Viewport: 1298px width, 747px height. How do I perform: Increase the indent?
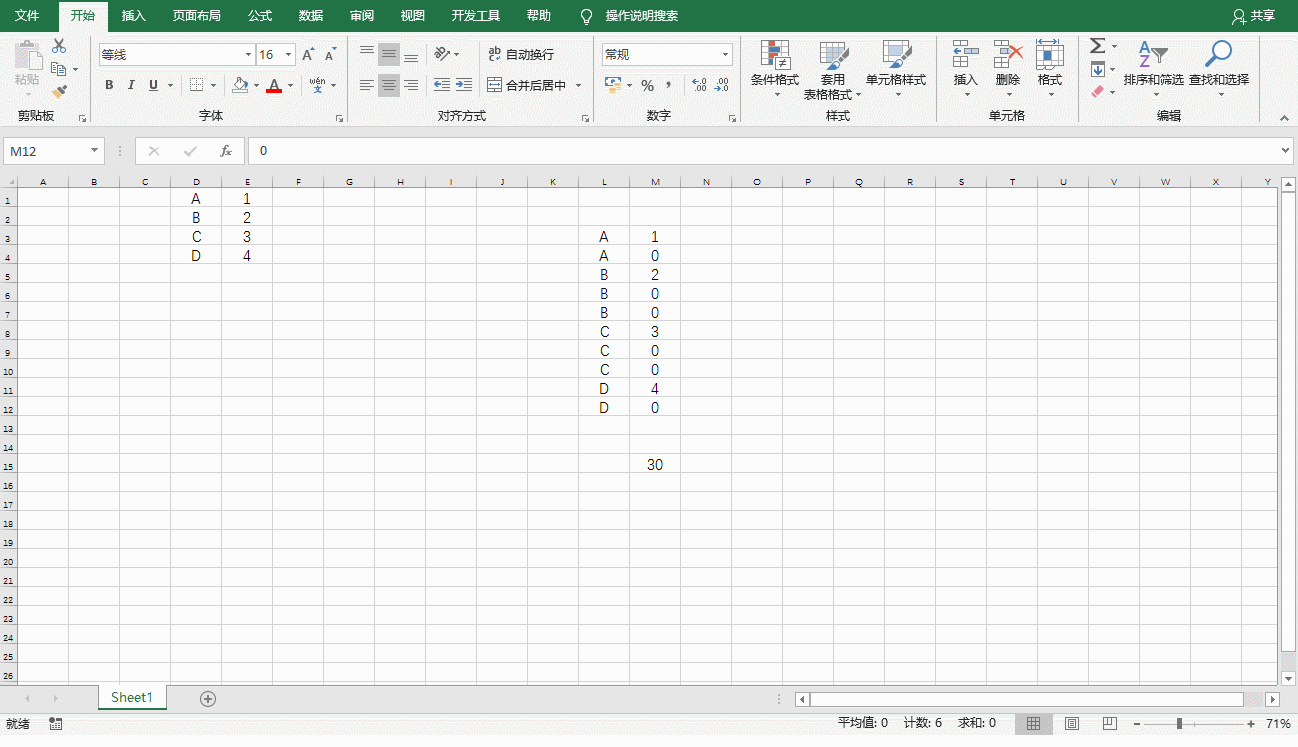pos(464,85)
